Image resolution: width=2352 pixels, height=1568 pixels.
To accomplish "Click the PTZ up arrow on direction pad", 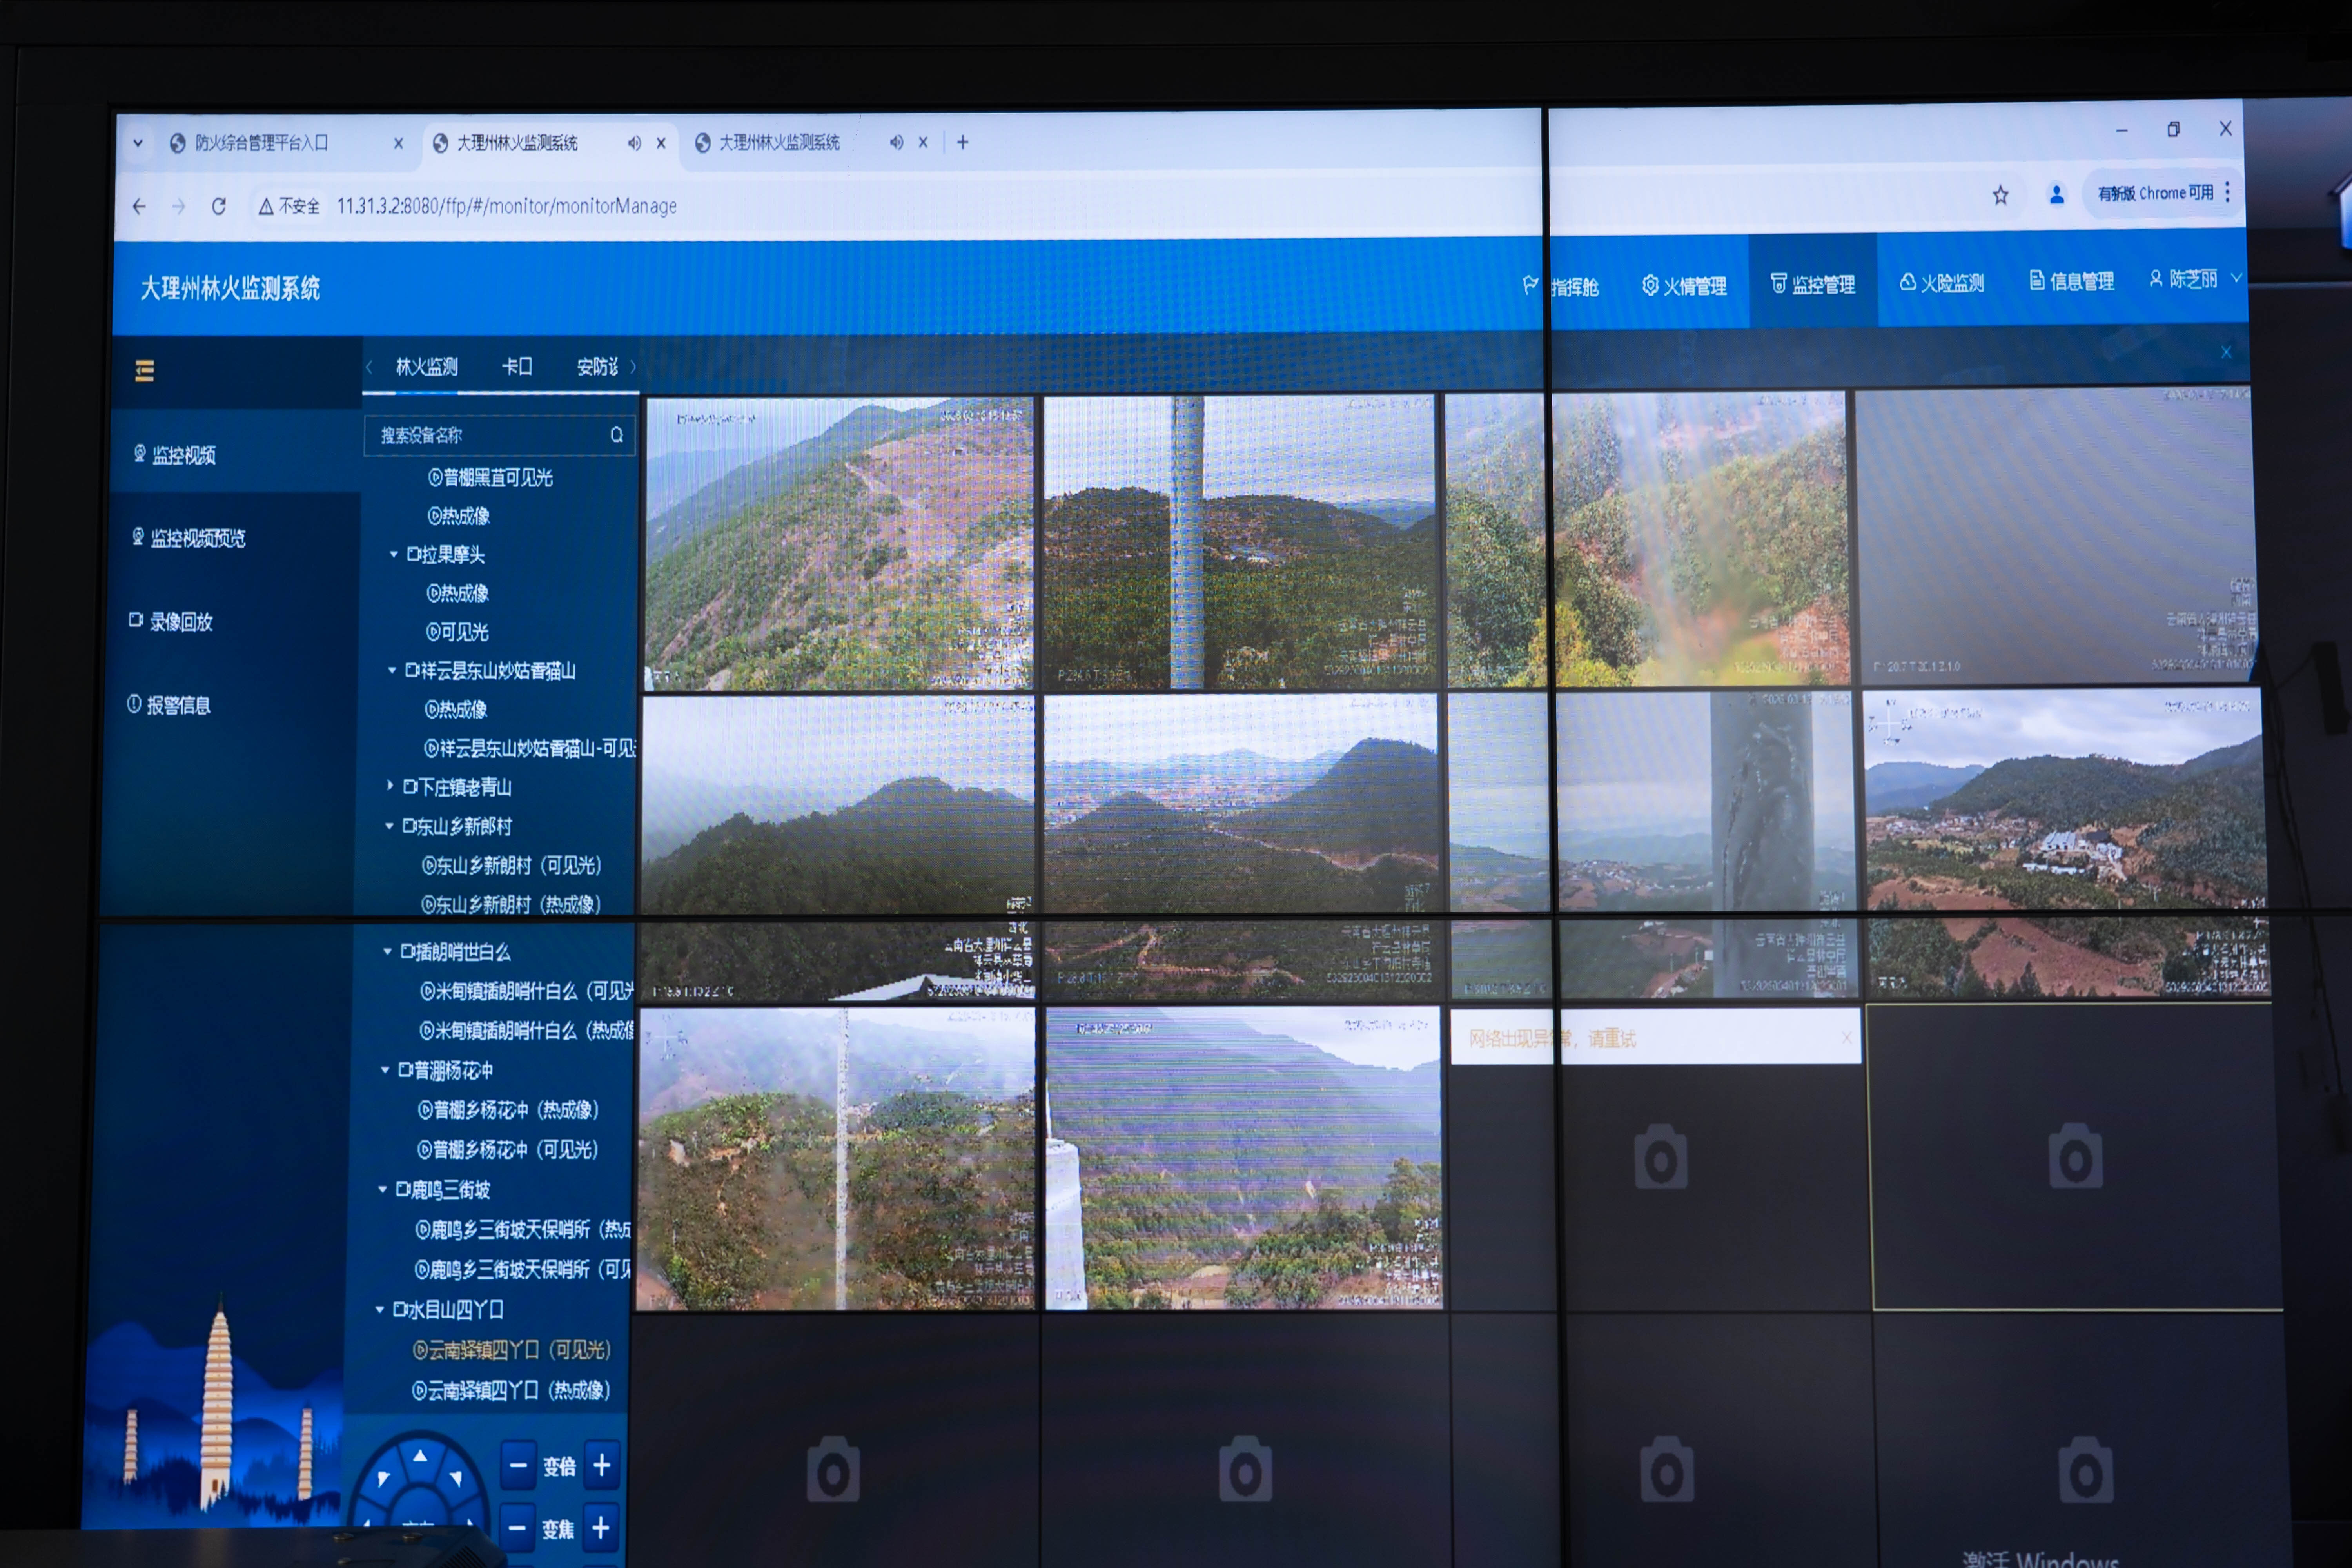I will [420, 1457].
